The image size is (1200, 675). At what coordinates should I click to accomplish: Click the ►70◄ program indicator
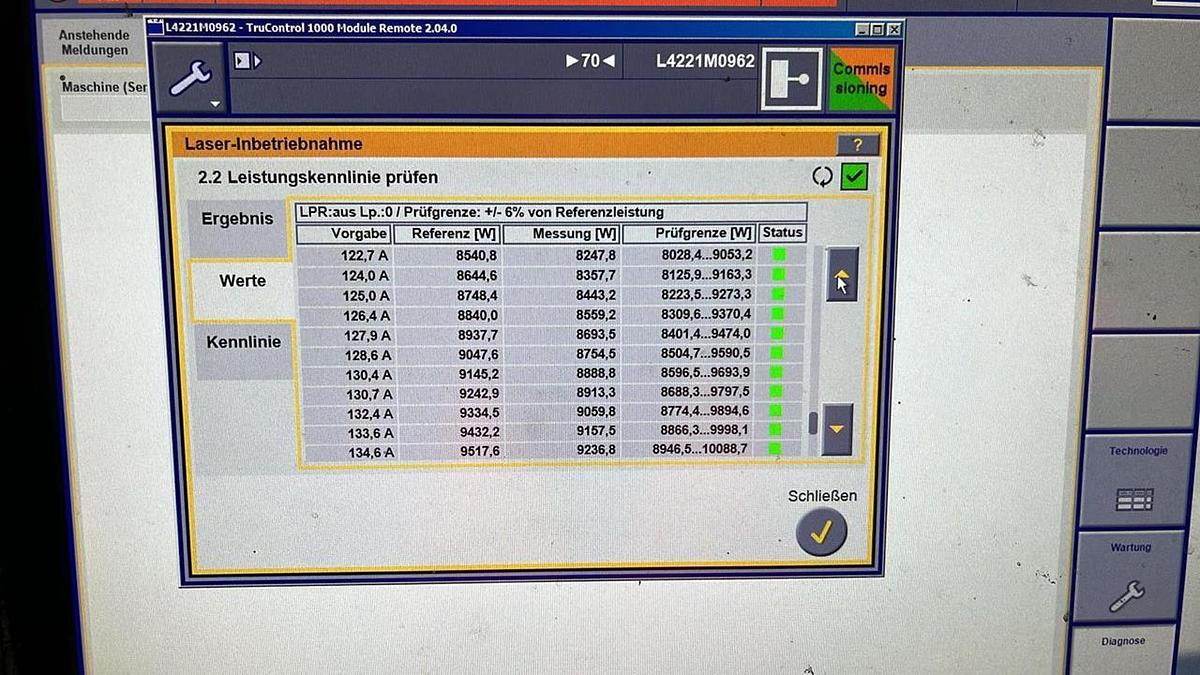tap(590, 61)
